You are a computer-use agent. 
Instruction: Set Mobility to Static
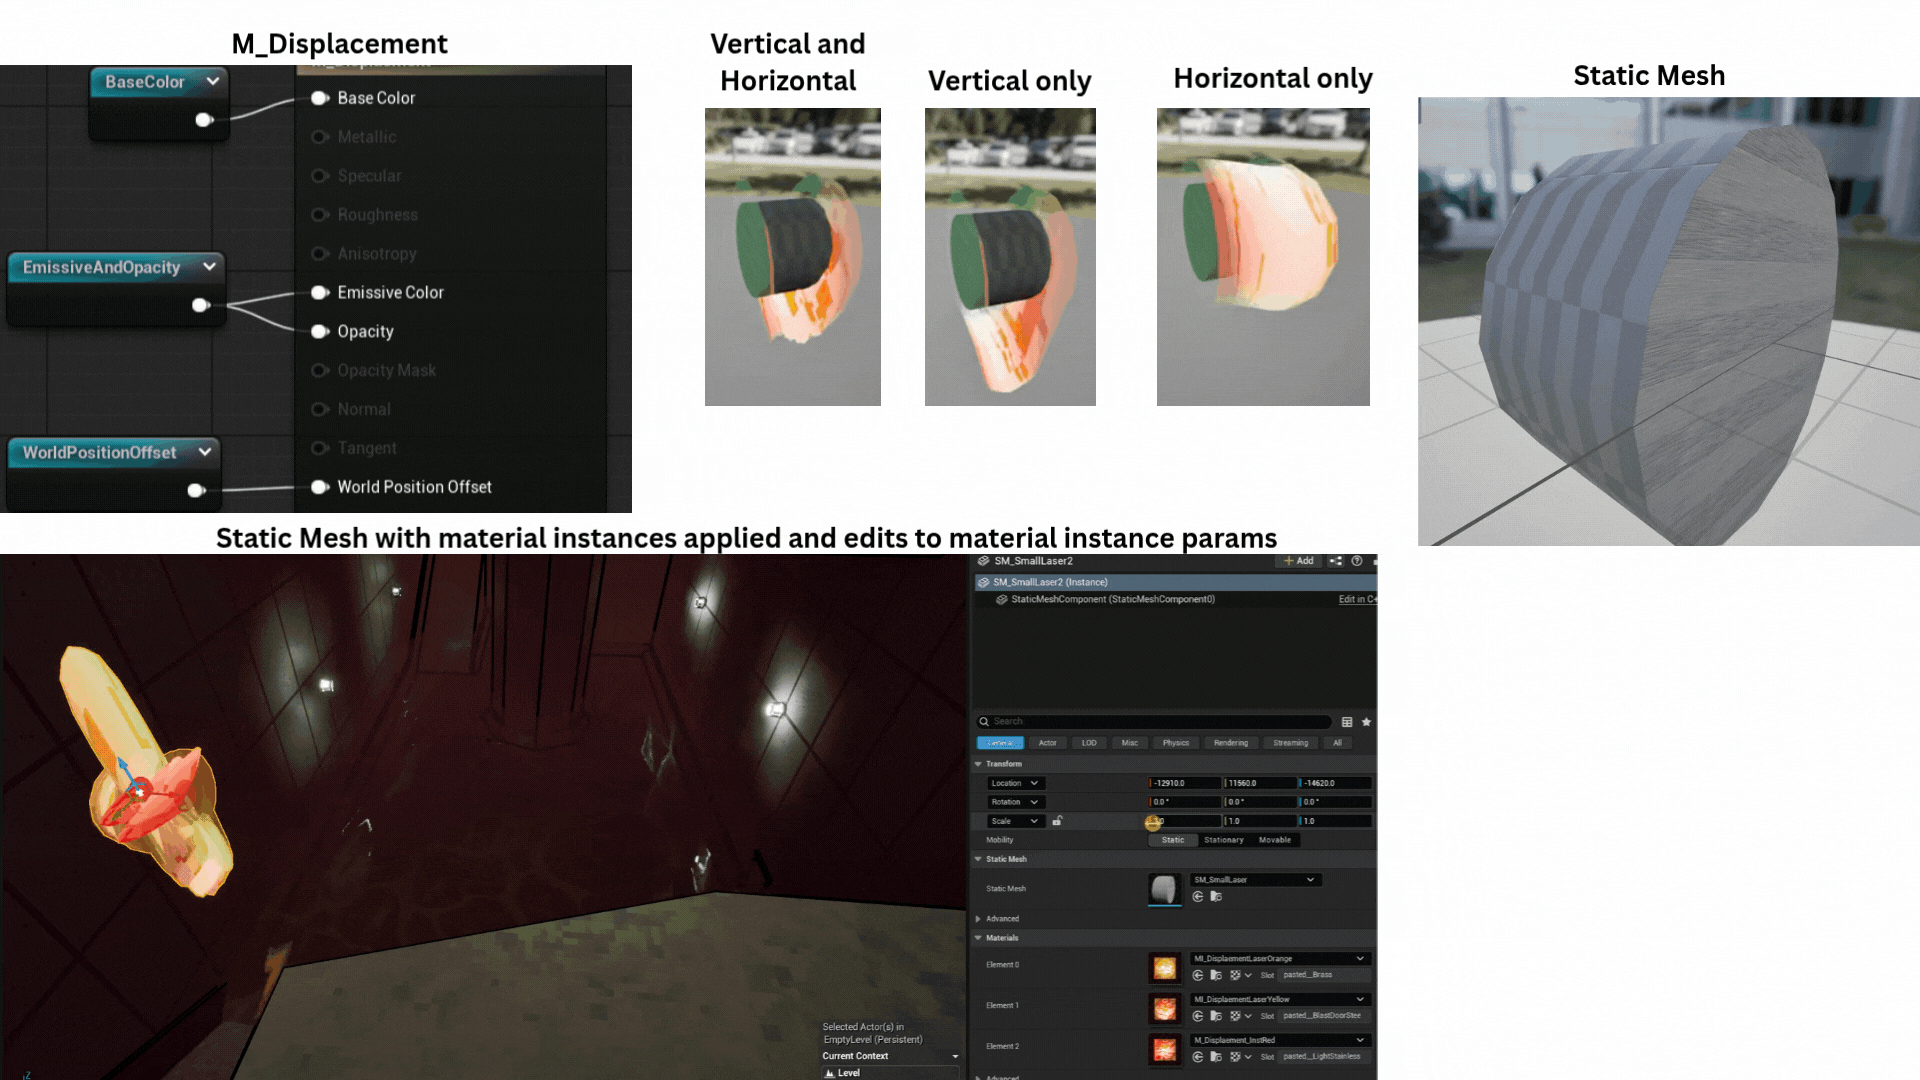point(1173,840)
